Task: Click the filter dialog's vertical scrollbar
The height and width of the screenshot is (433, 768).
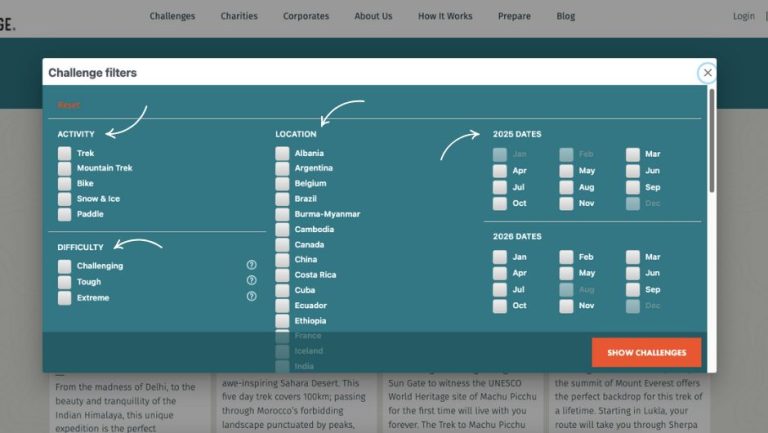Action: (x=711, y=140)
